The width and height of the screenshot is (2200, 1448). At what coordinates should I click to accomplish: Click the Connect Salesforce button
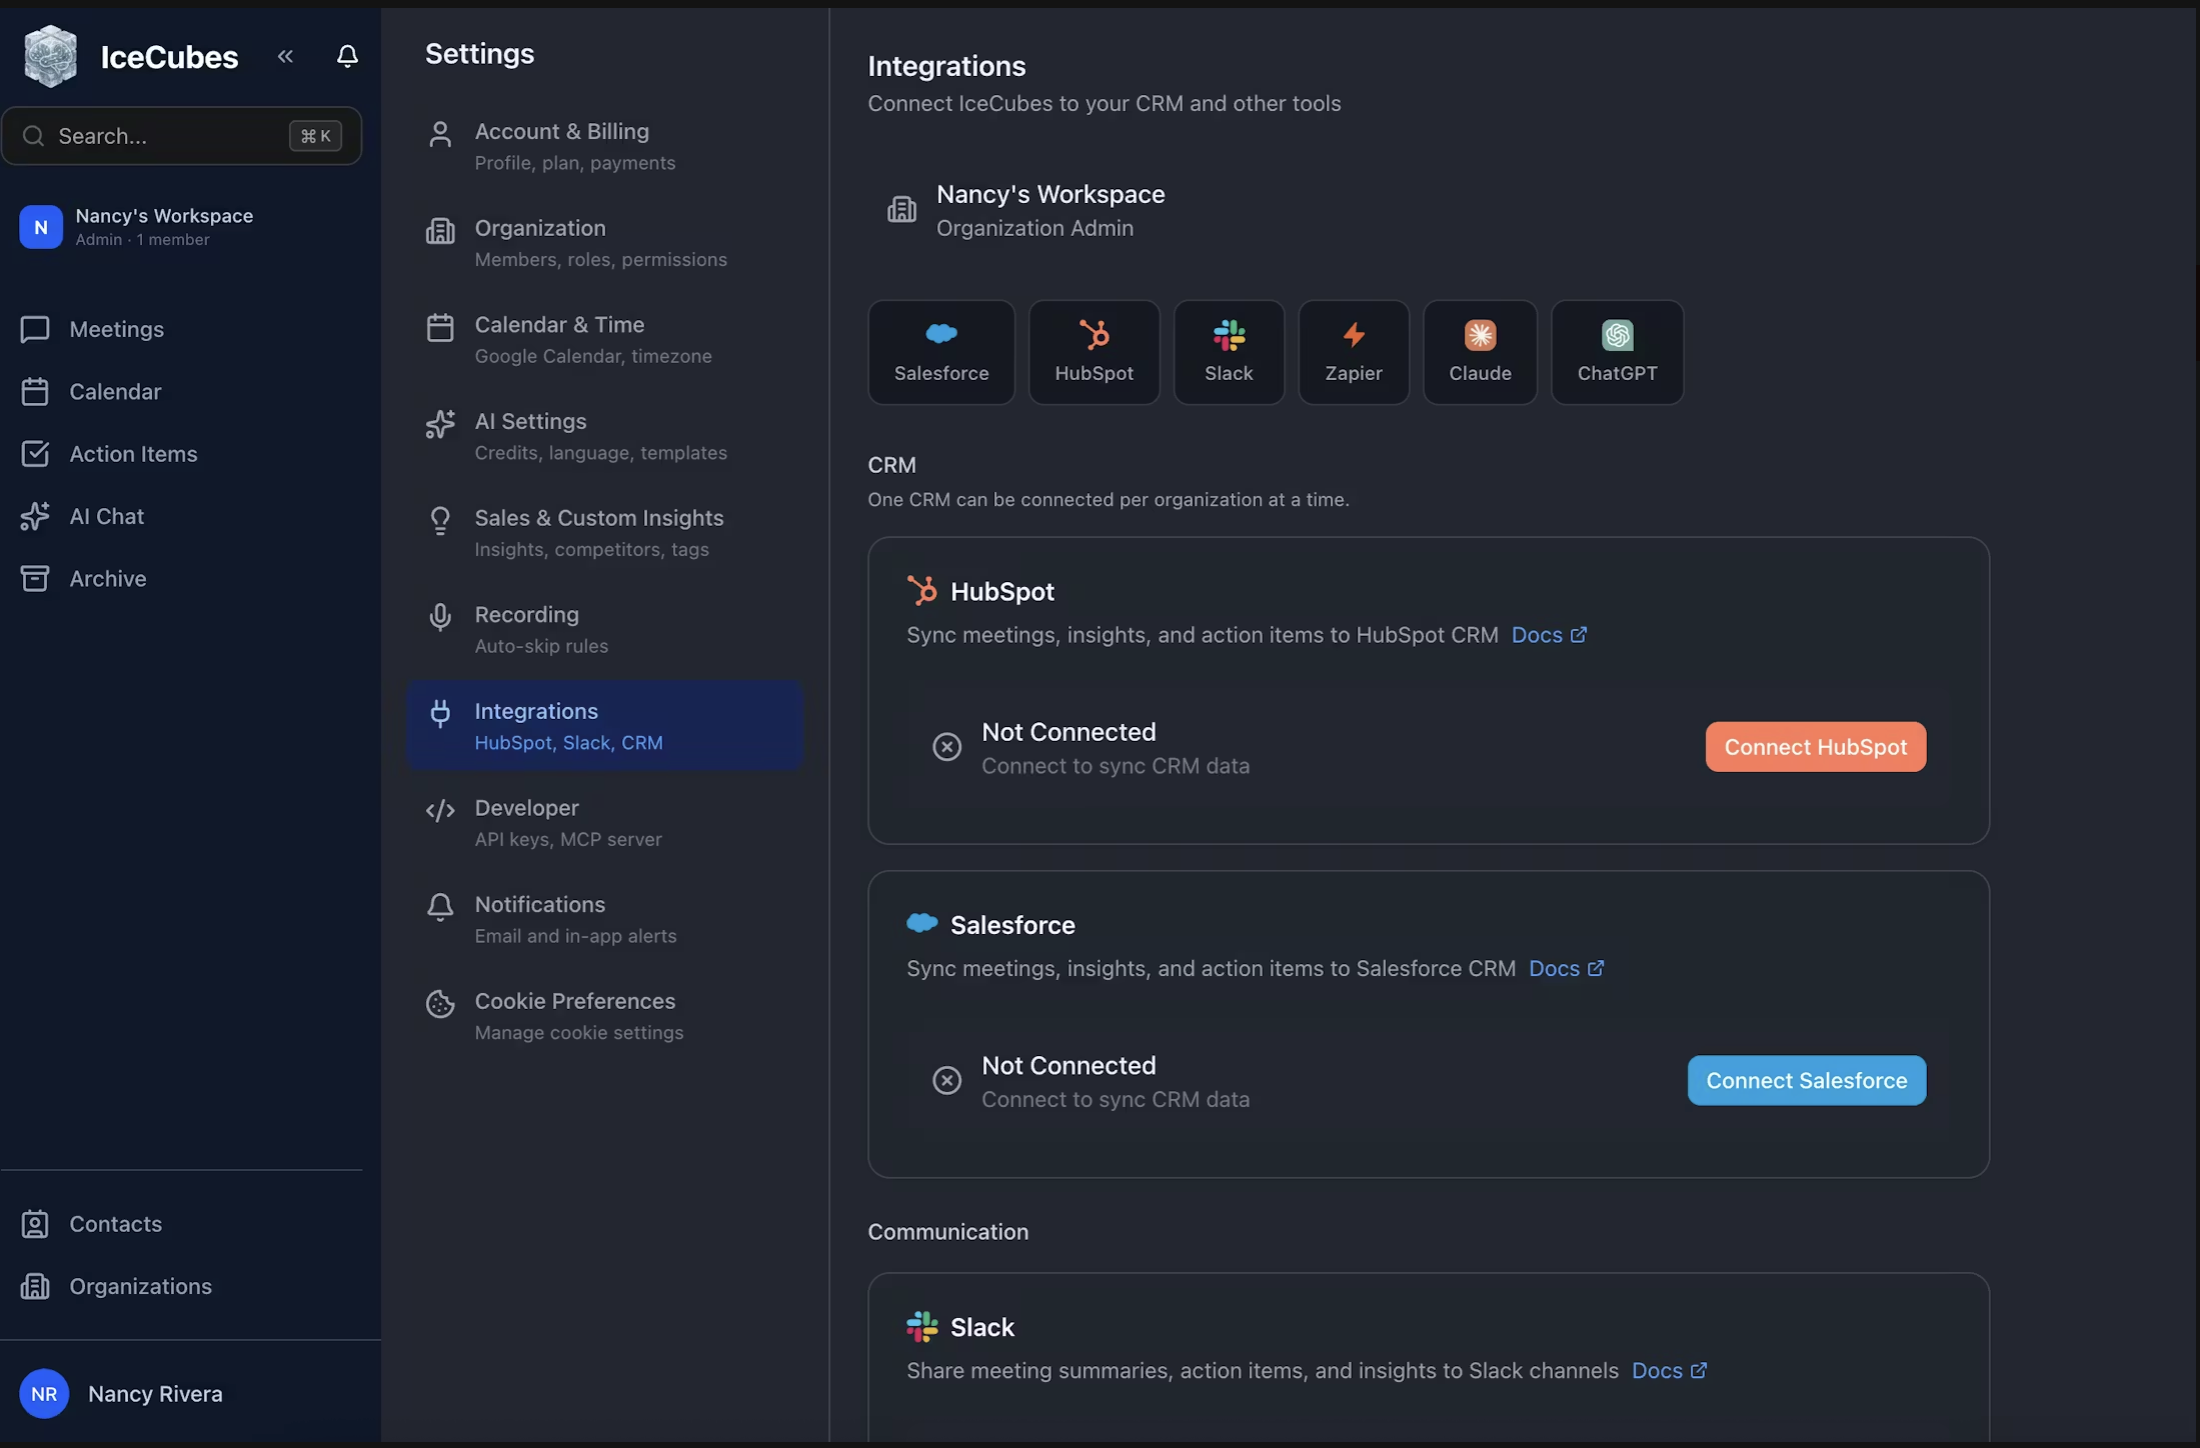[1806, 1080]
